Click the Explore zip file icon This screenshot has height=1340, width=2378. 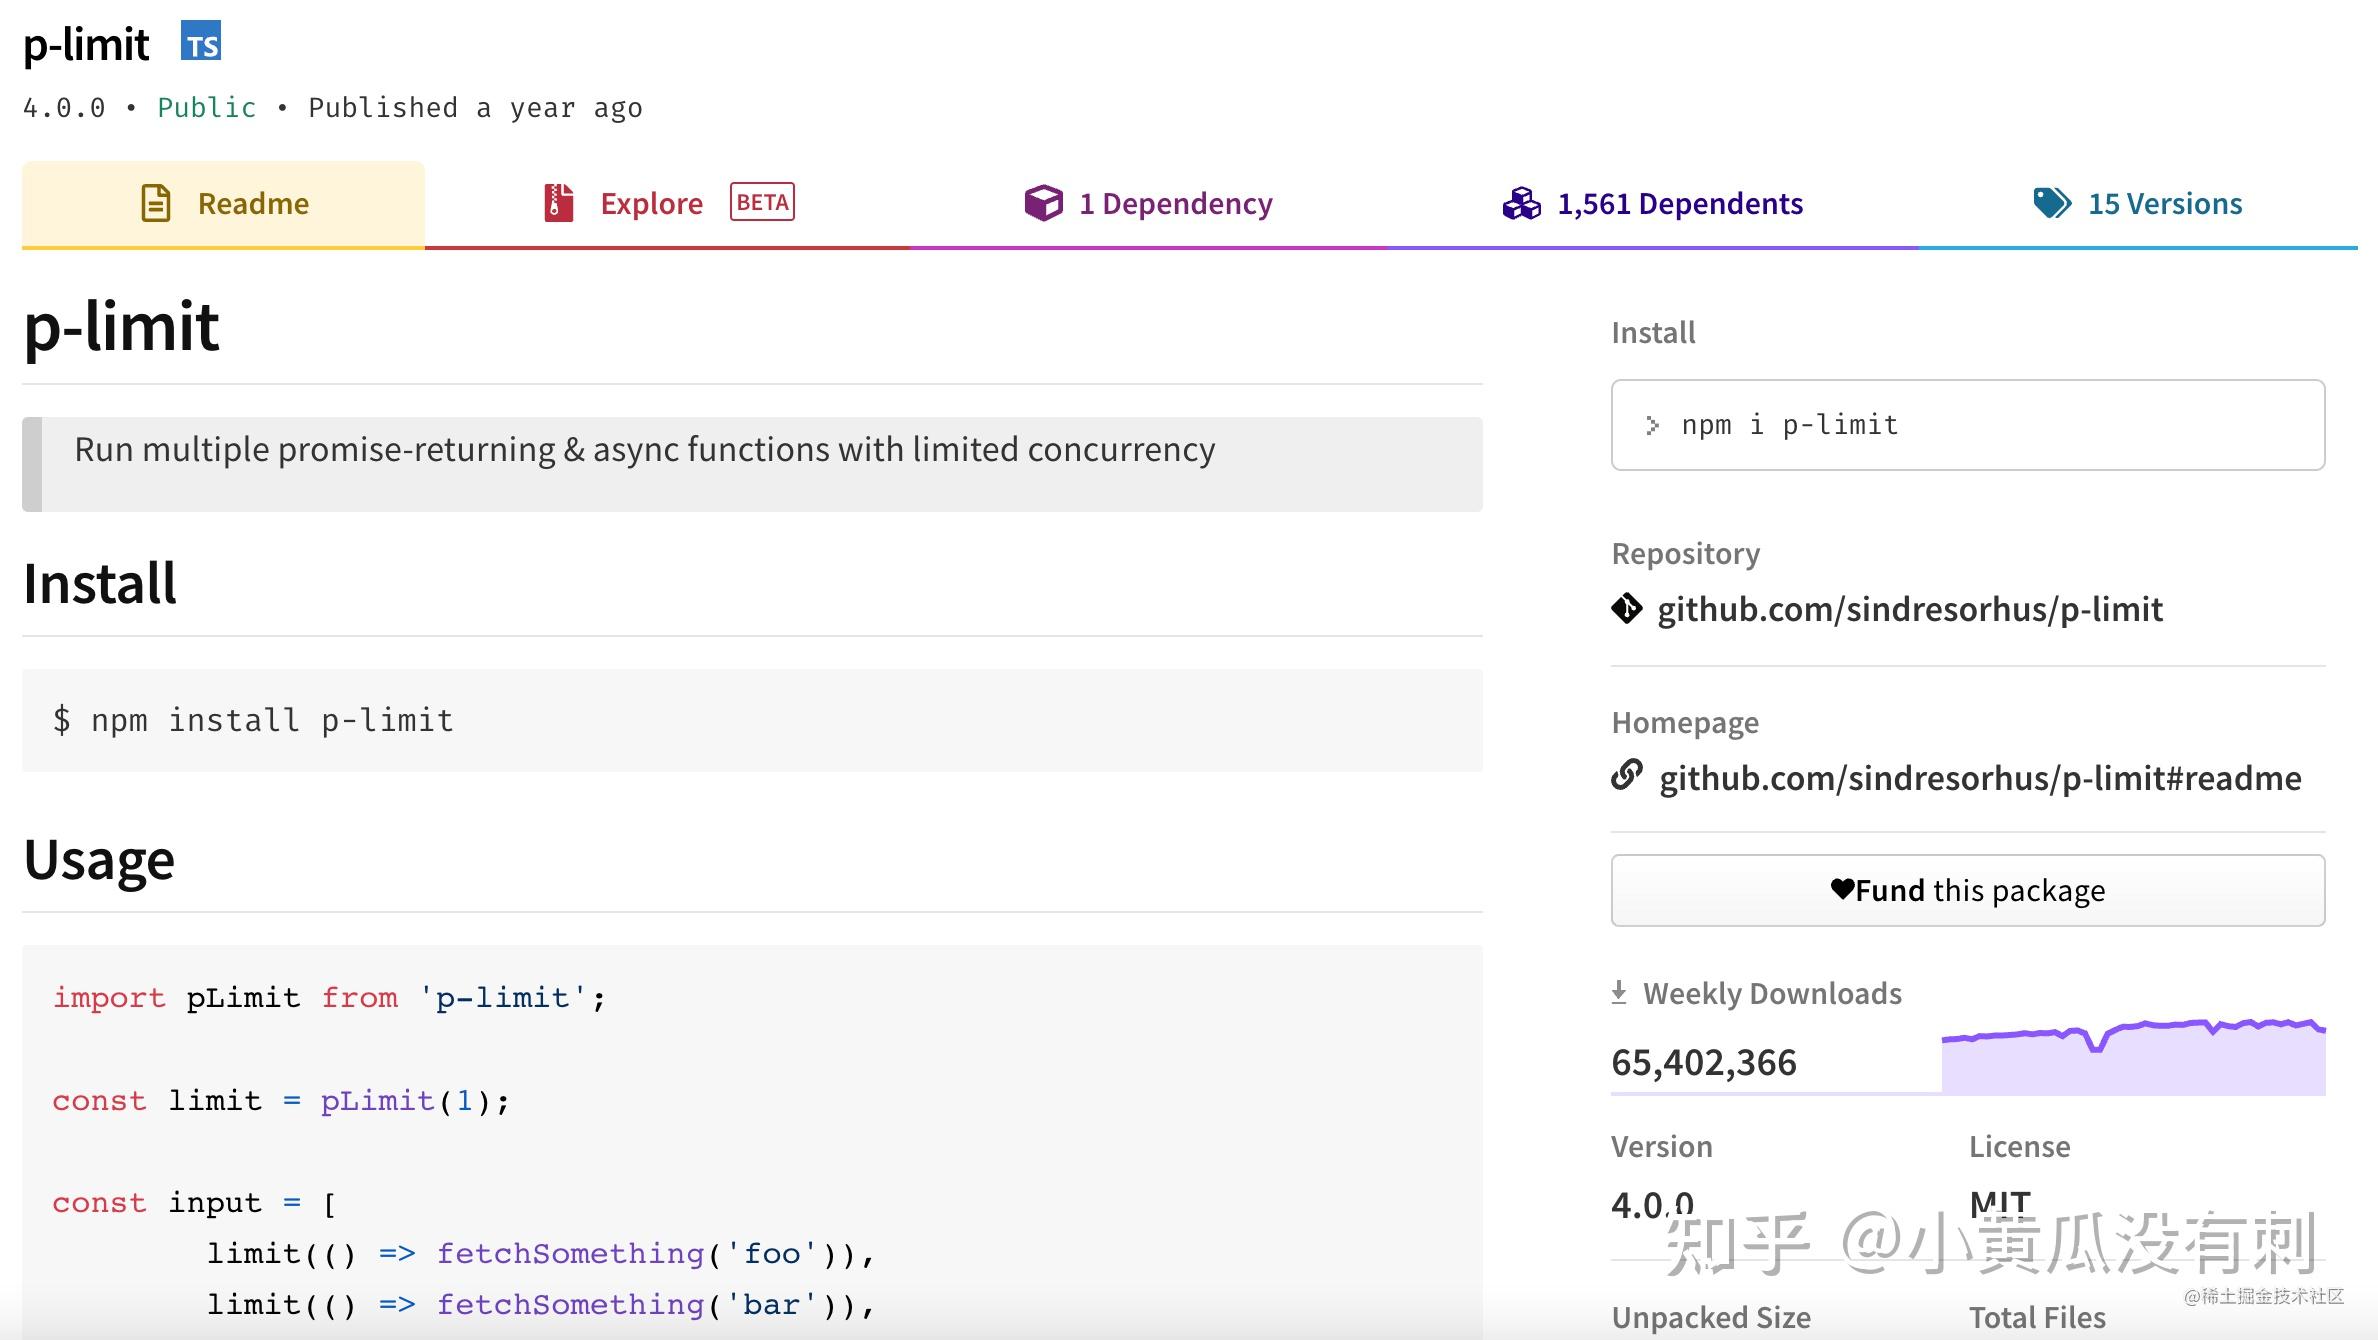tap(558, 203)
